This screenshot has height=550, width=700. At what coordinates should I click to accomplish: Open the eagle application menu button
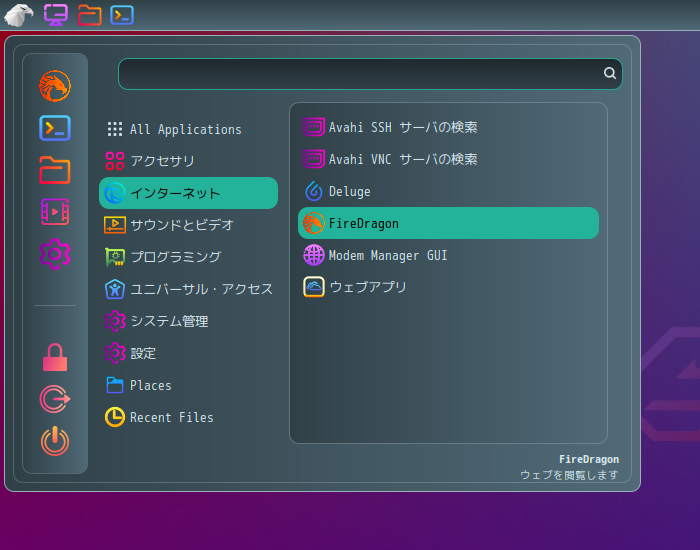point(19,15)
